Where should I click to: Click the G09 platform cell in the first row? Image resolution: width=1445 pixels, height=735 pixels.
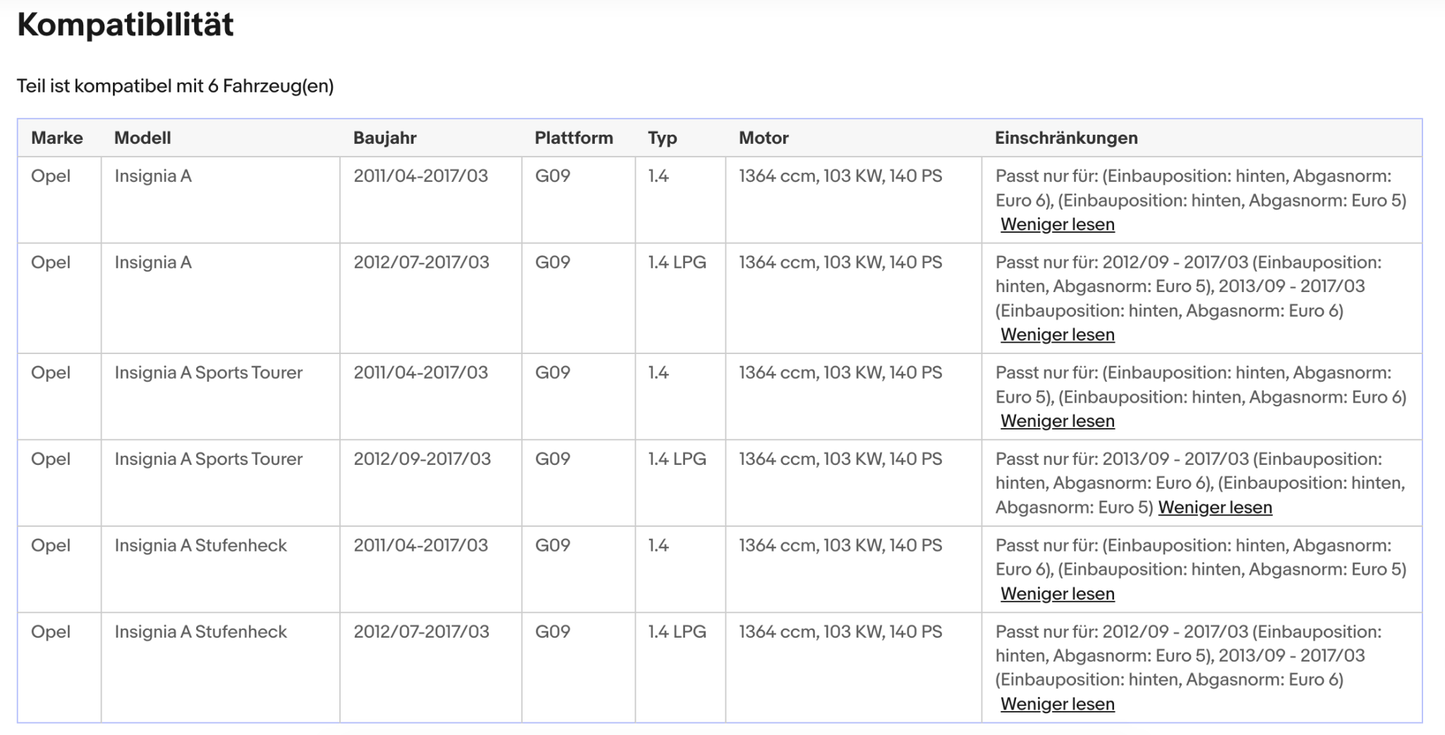click(x=553, y=176)
